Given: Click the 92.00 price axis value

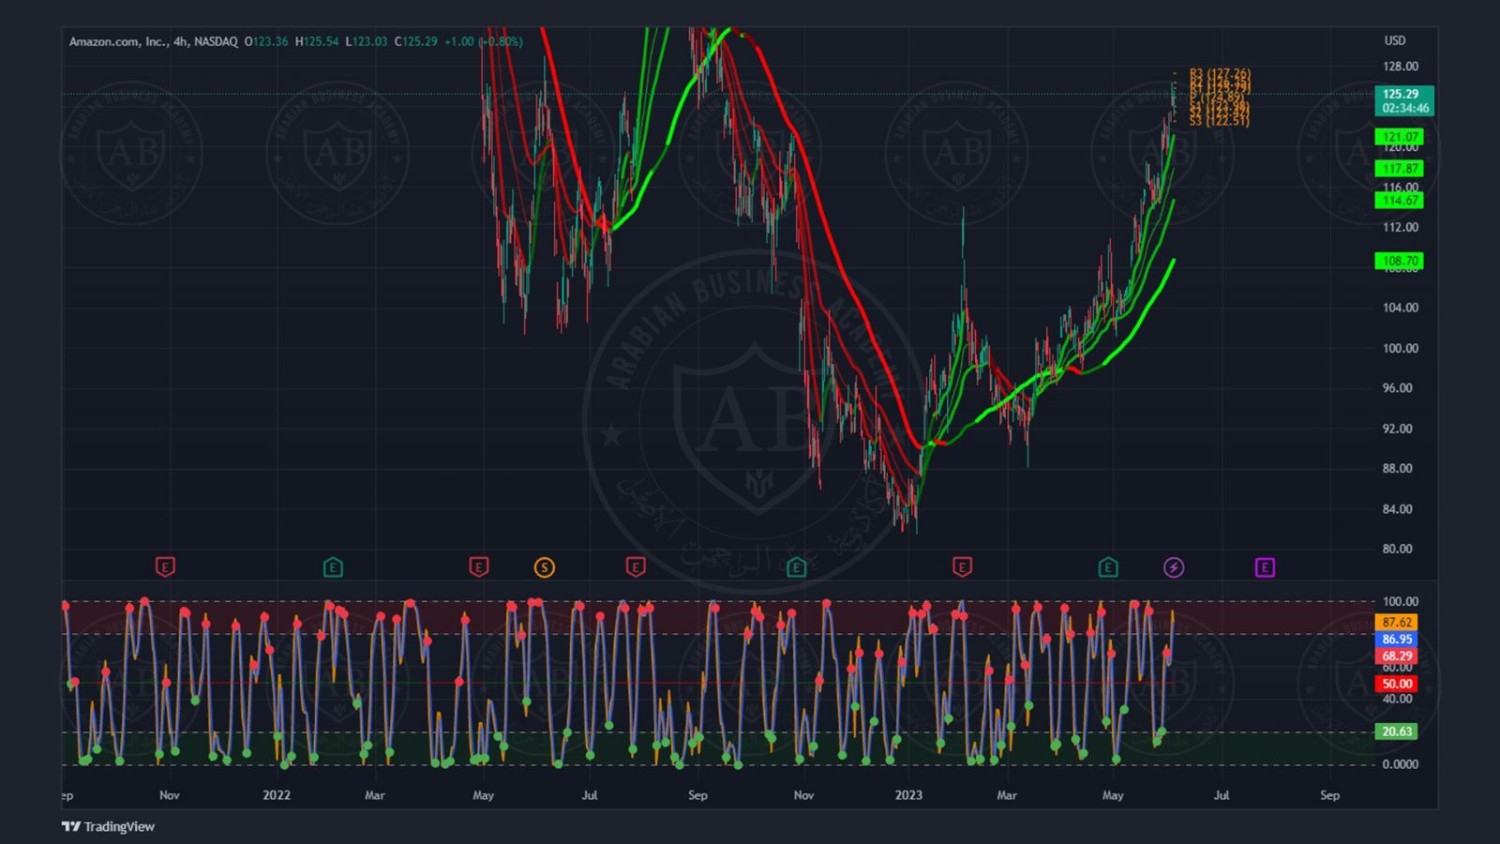Looking at the screenshot, I should pos(1400,428).
